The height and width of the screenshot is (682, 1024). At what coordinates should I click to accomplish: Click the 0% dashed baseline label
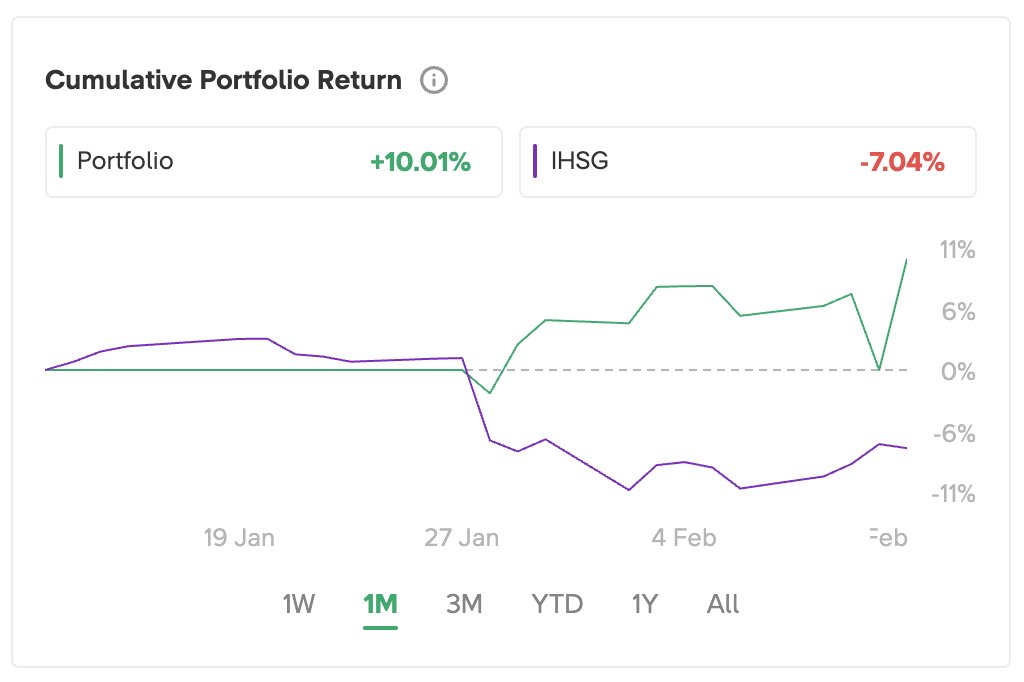958,372
